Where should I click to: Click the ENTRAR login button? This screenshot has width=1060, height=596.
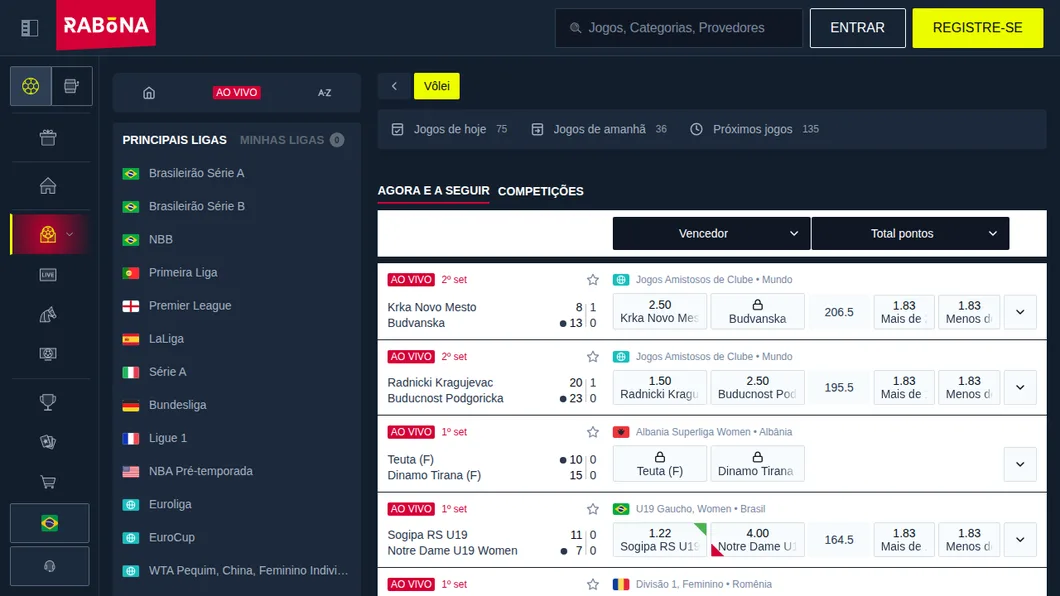[857, 28]
